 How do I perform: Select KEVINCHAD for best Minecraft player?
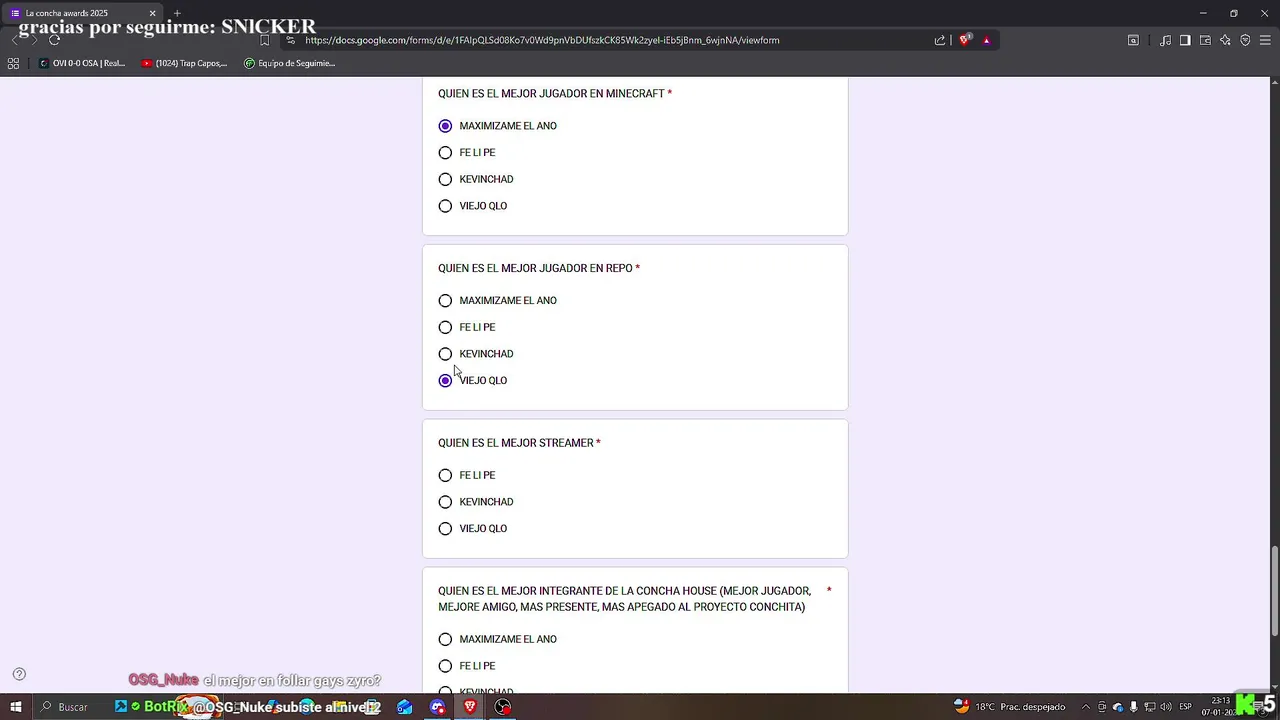tap(445, 179)
